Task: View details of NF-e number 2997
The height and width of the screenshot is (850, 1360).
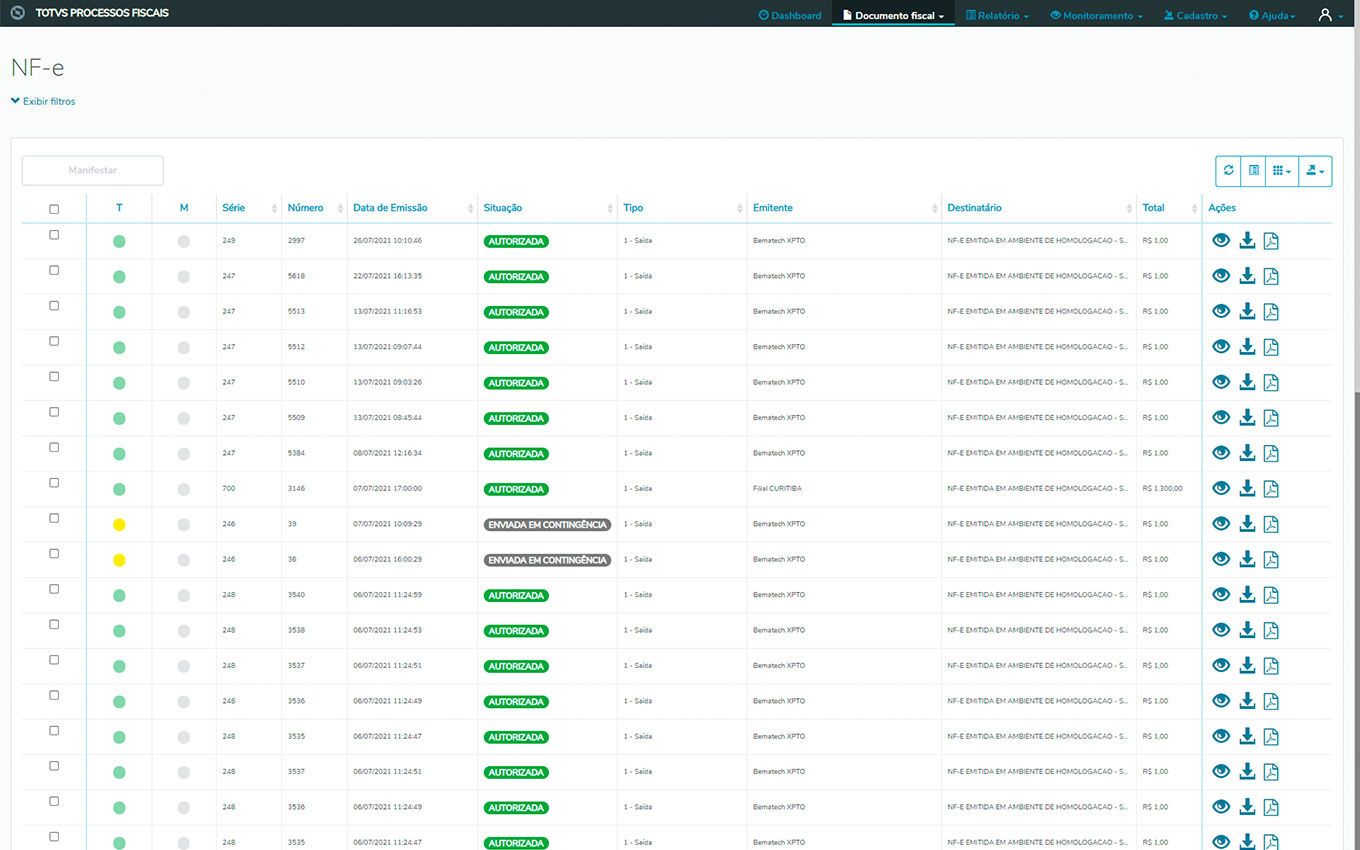Action: point(1220,241)
